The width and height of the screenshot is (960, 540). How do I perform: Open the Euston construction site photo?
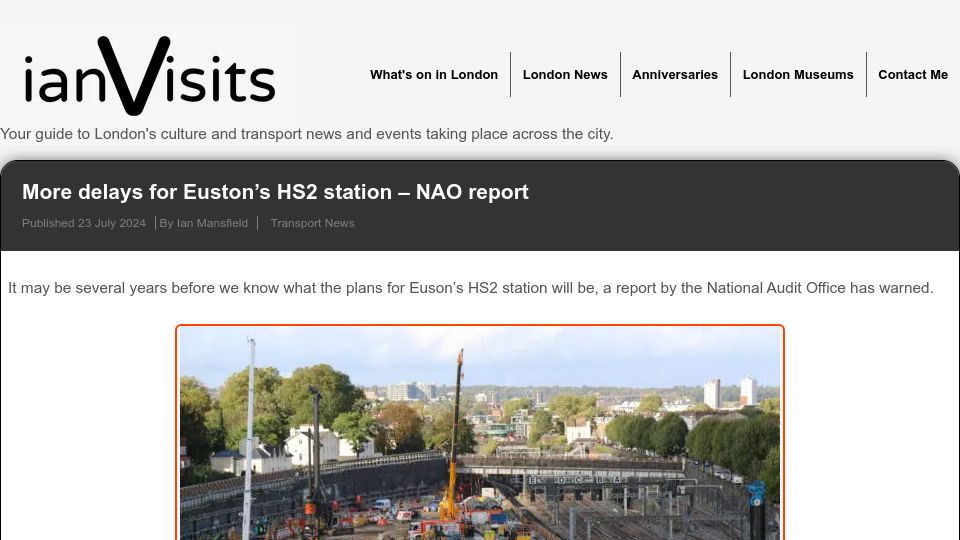480,433
